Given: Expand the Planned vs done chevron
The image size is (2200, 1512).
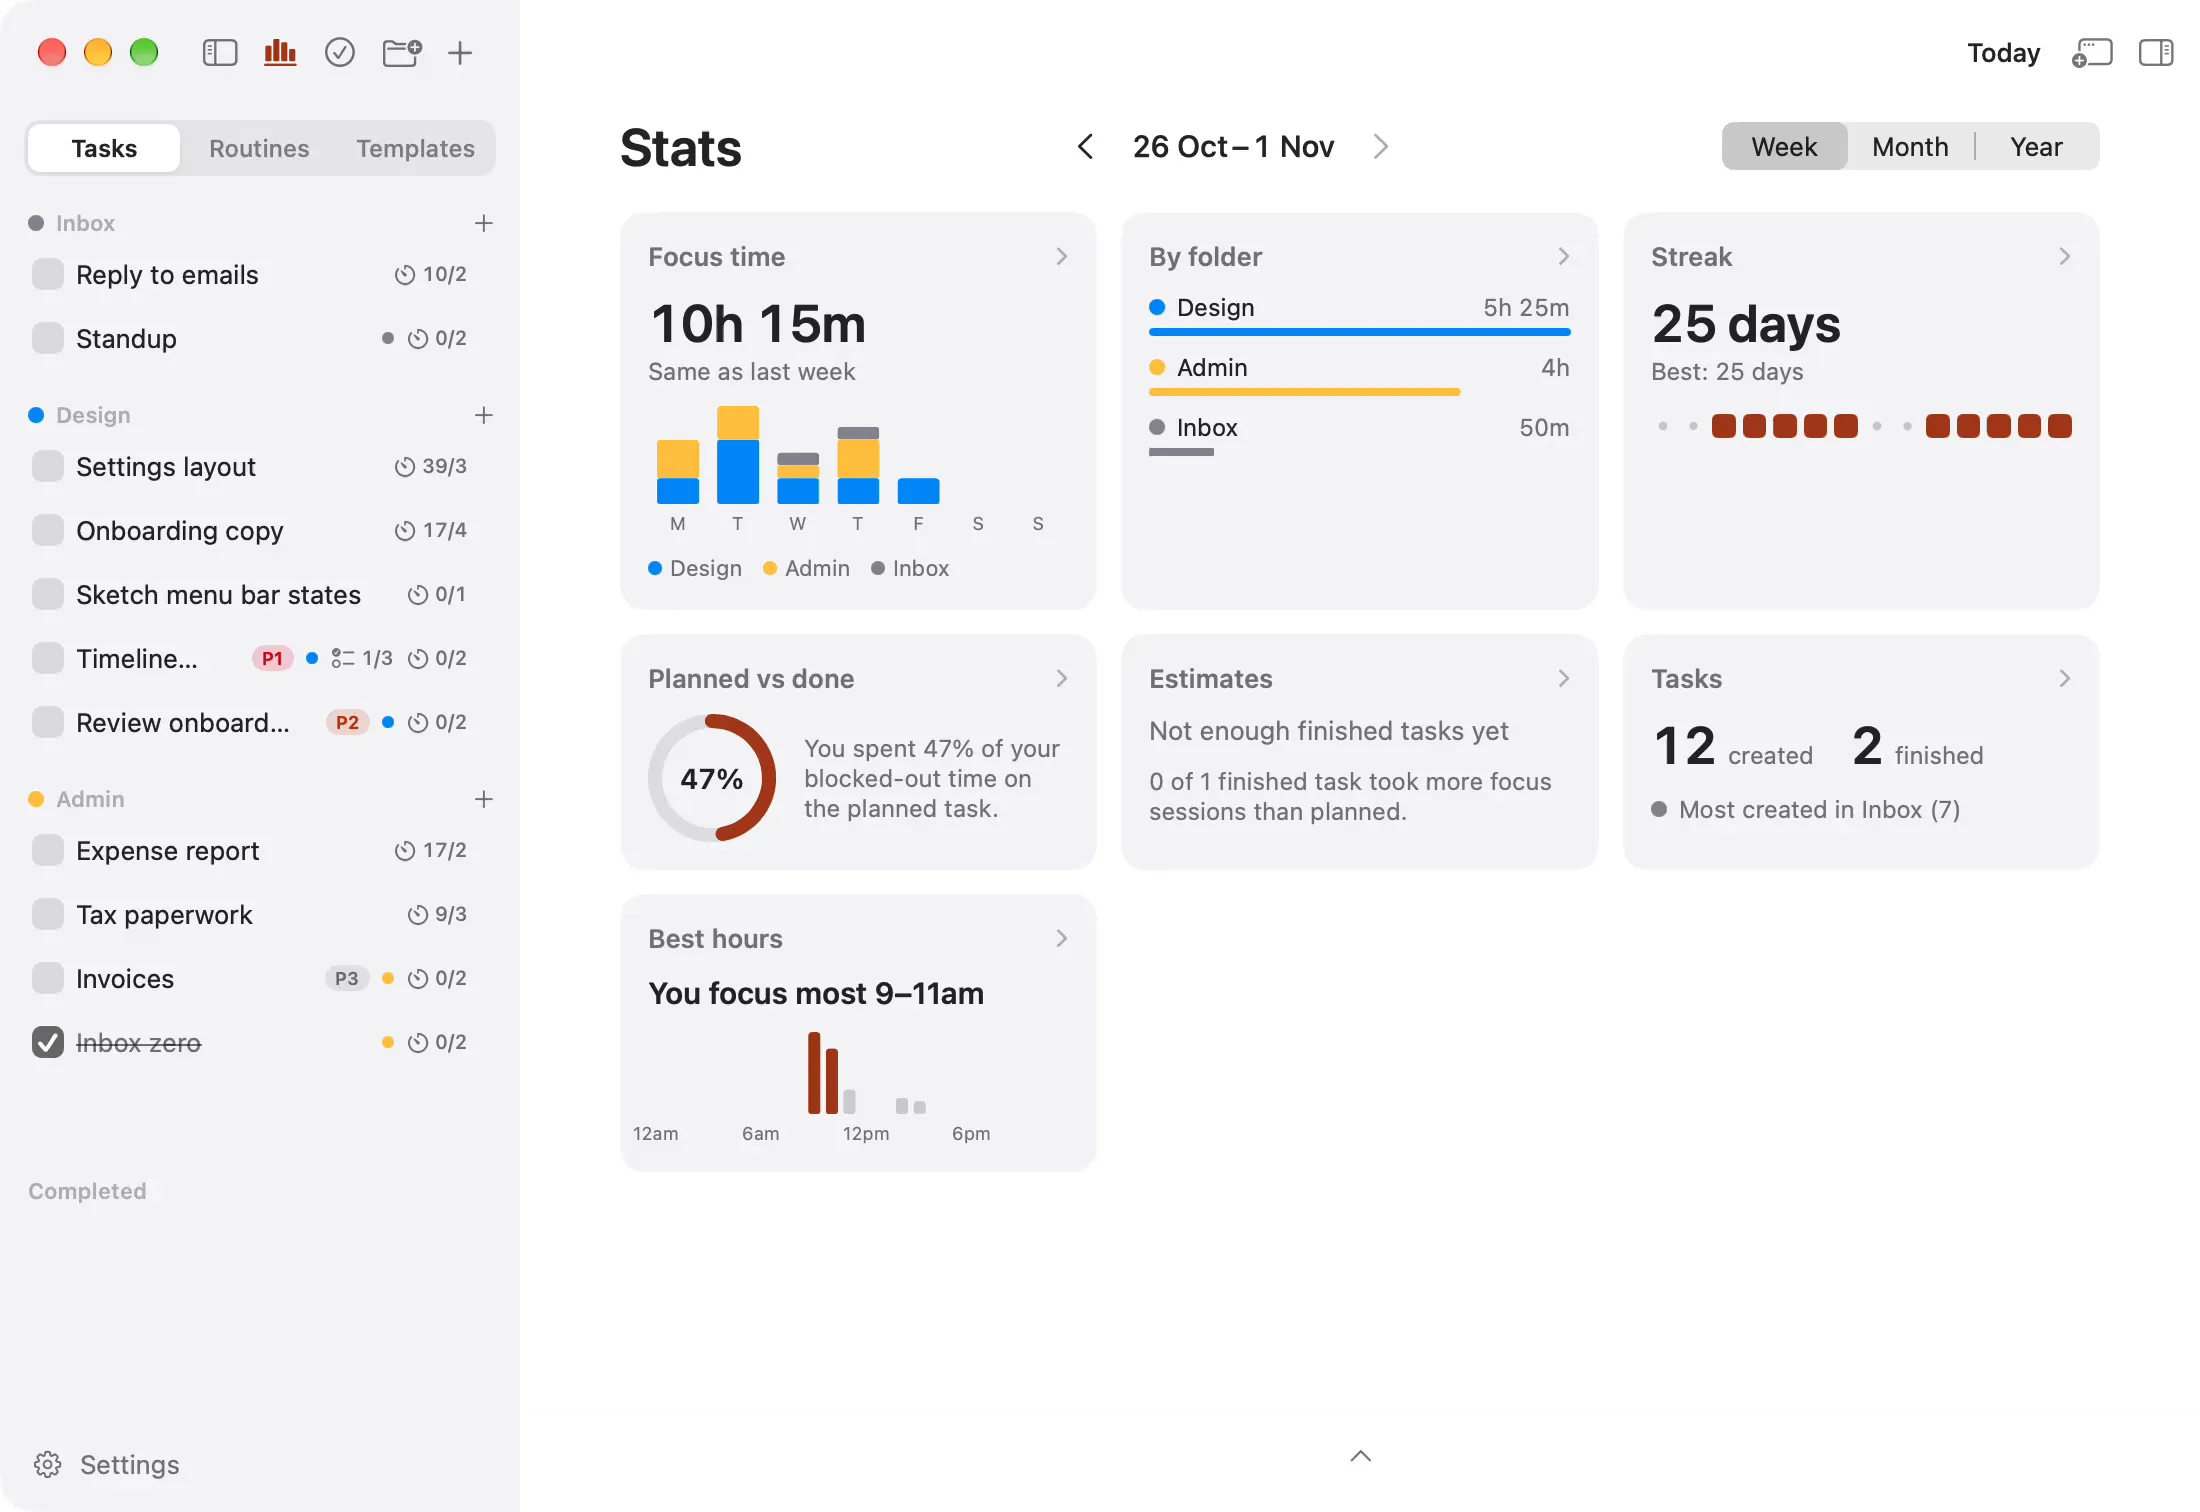Looking at the screenshot, I should click(1062, 679).
